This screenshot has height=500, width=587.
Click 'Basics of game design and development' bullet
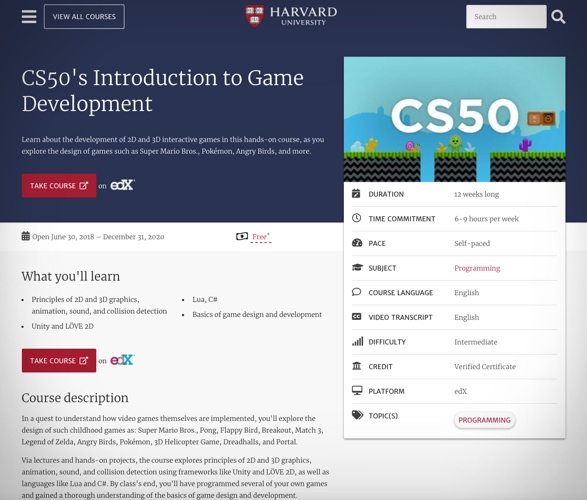click(x=257, y=314)
